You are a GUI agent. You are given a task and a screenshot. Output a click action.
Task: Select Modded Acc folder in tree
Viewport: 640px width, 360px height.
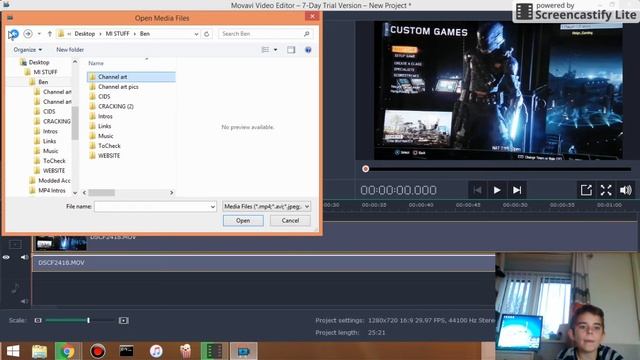(54, 181)
